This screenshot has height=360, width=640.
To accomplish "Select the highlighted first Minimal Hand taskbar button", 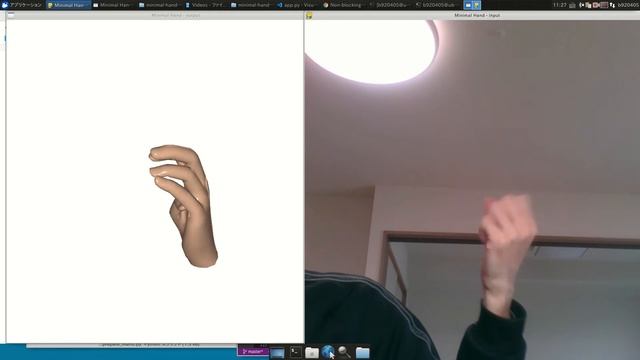I will [x=68, y=5].
